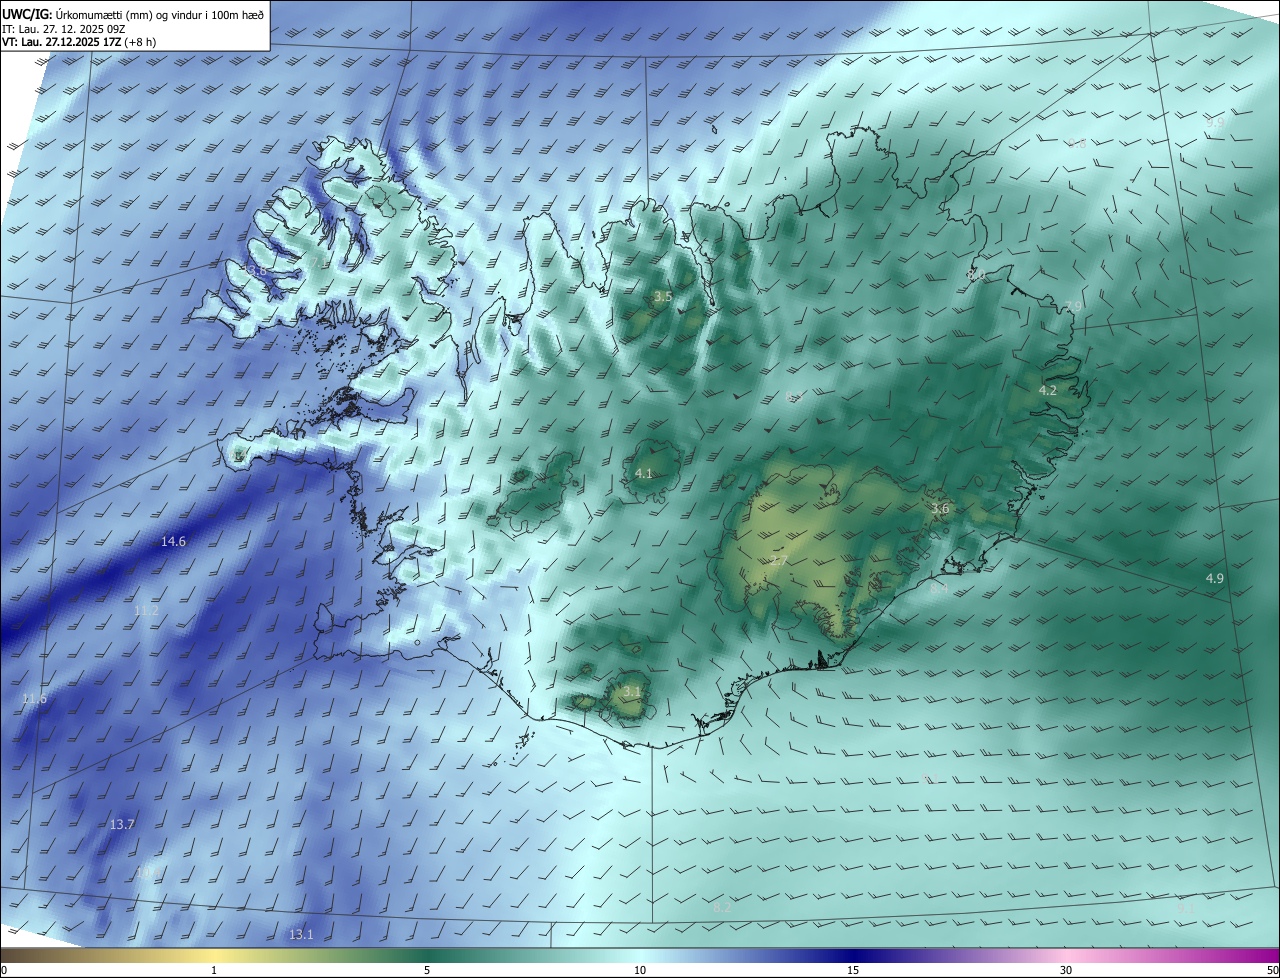Viewport: 1280px width, 978px height.
Task: Select the initial time line 'IT: Lau. 27. 12. 2025 09Z'
Action: click(x=64, y=29)
